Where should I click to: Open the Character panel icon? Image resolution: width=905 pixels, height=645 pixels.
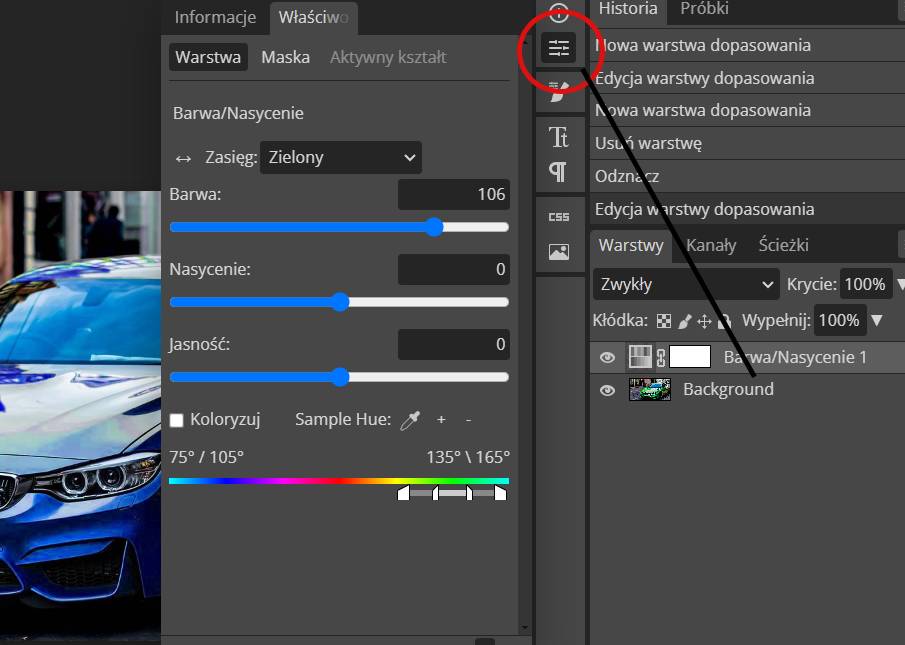coord(558,137)
